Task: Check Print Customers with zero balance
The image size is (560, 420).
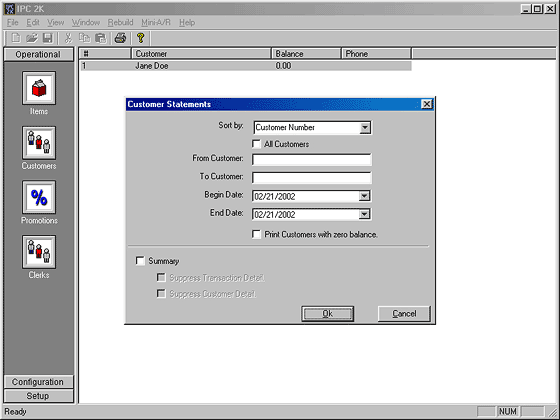Action: click(256, 234)
